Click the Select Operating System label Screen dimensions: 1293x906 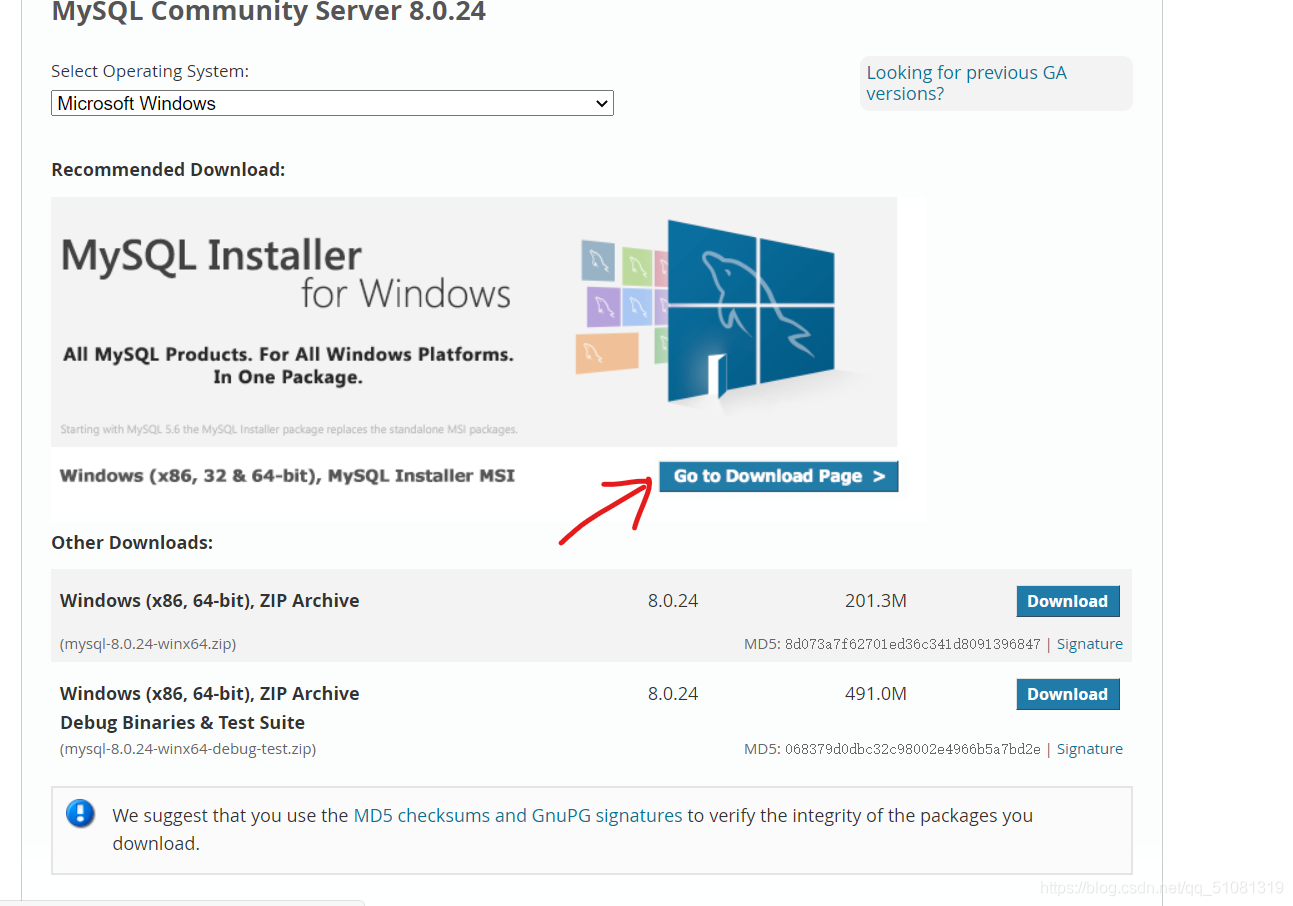click(150, 72)
